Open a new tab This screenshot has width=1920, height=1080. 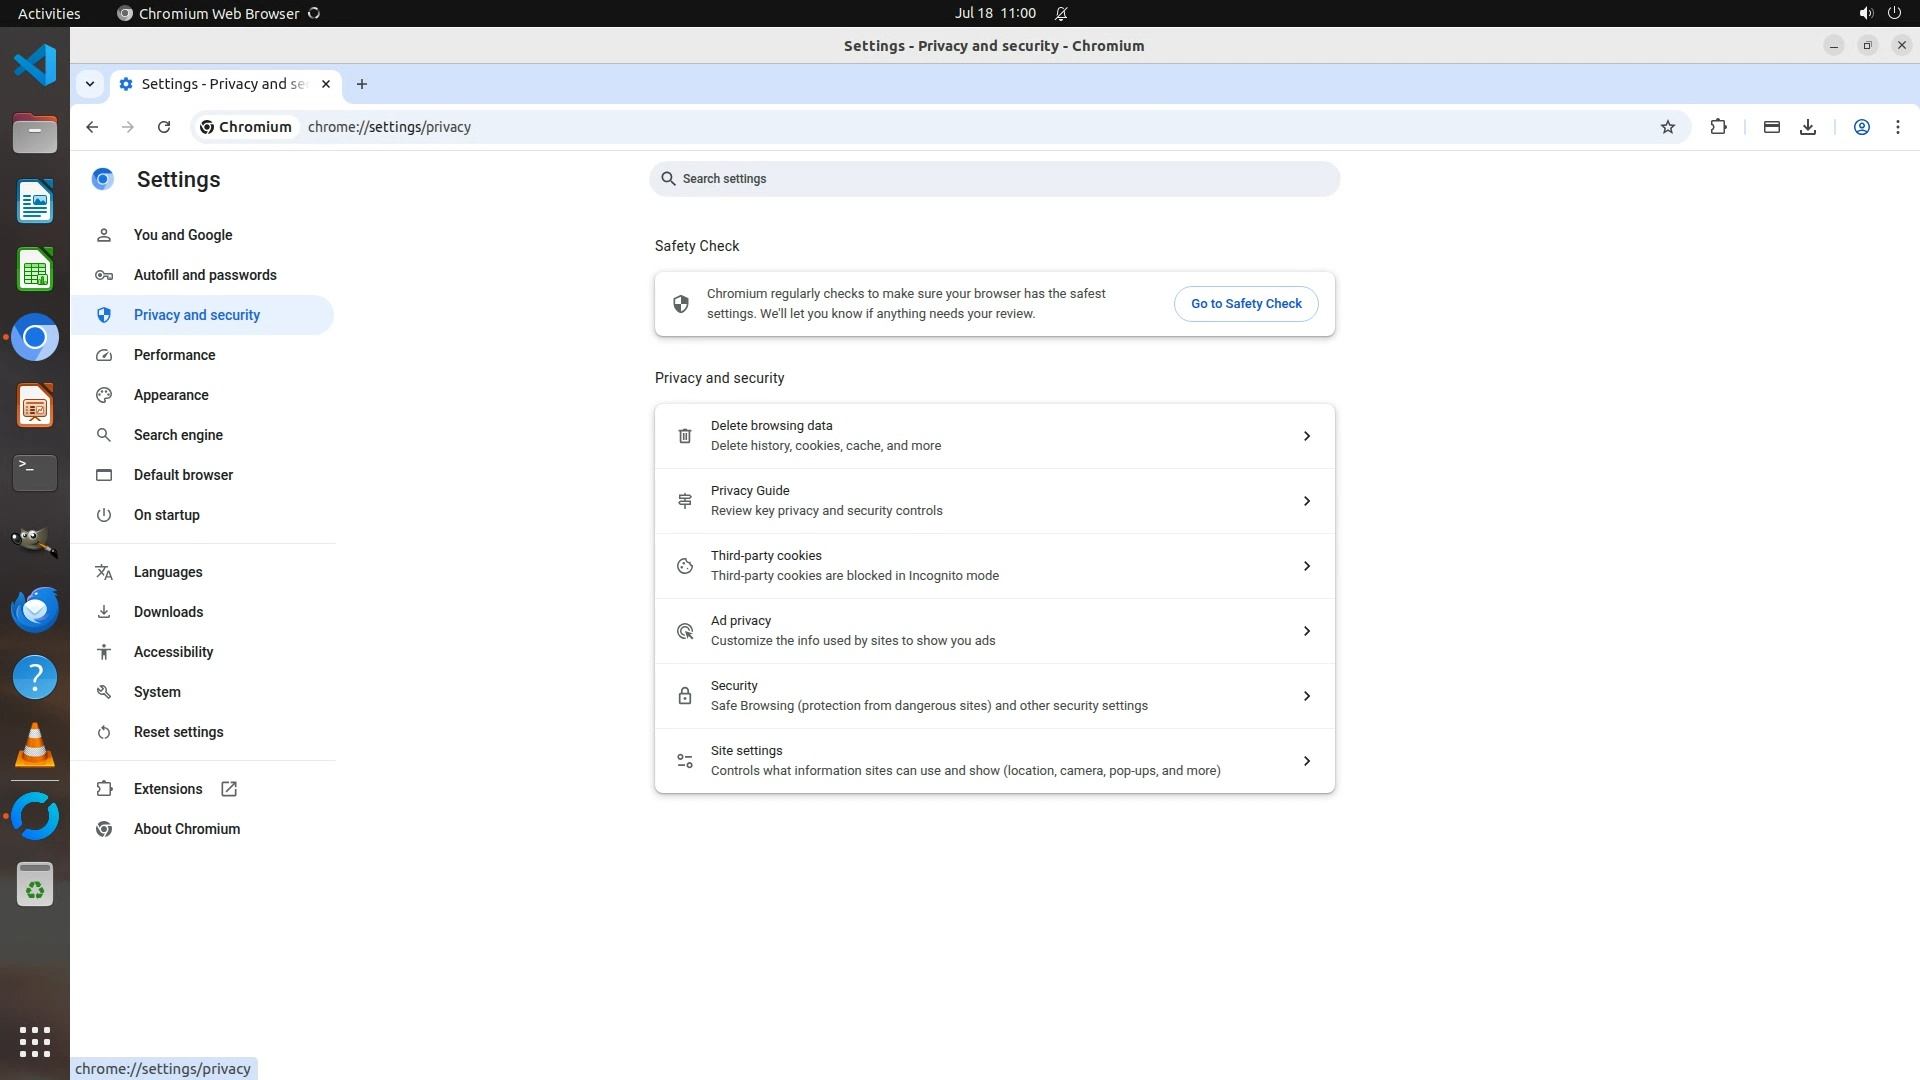click(x=362, y=84)
